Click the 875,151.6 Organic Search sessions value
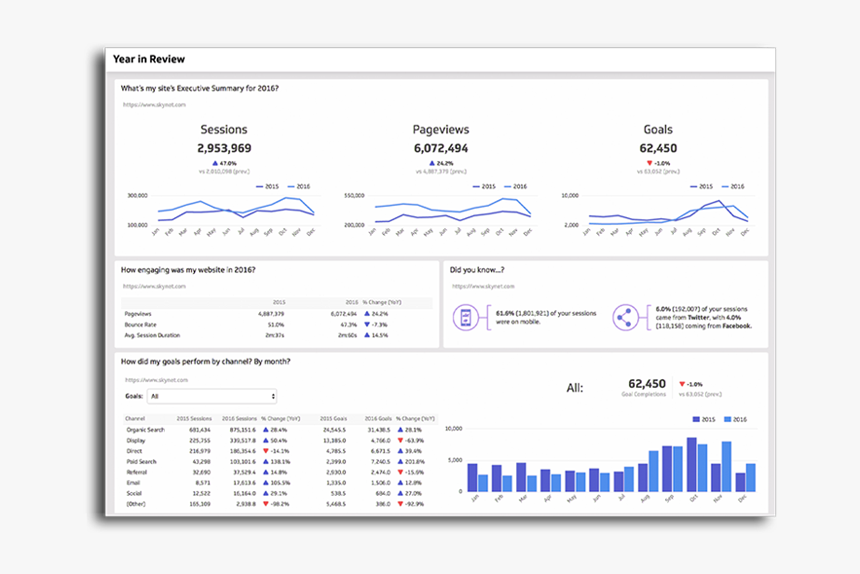The height and width of the screenshot is (574, 860). 243,430
